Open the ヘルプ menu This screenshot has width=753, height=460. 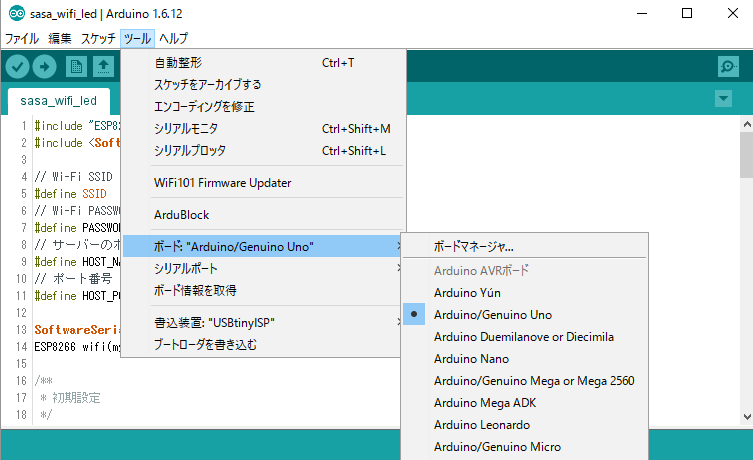click(173, 38)
